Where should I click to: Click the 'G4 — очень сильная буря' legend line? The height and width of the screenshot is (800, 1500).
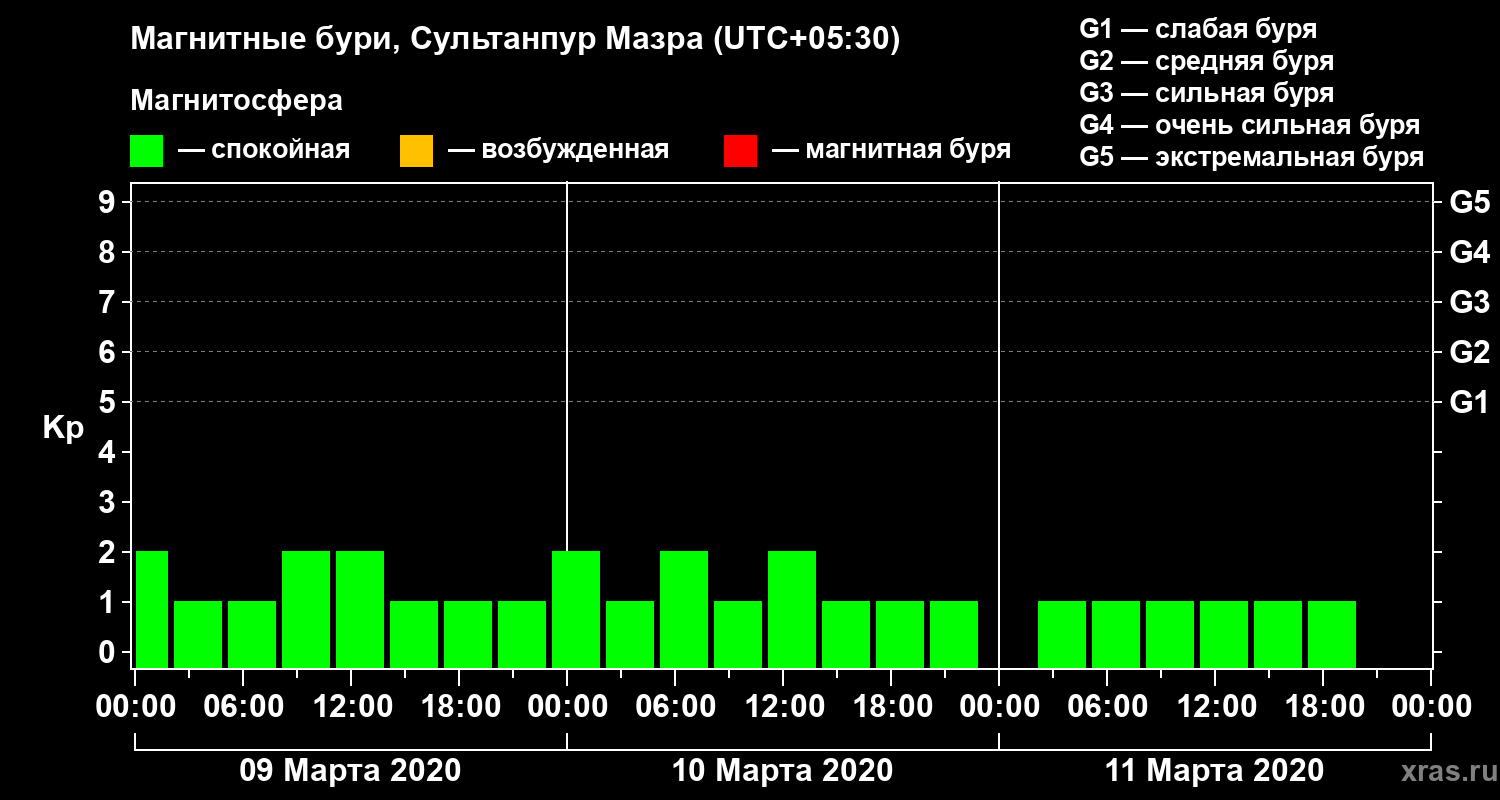(x=1250, y=125)
